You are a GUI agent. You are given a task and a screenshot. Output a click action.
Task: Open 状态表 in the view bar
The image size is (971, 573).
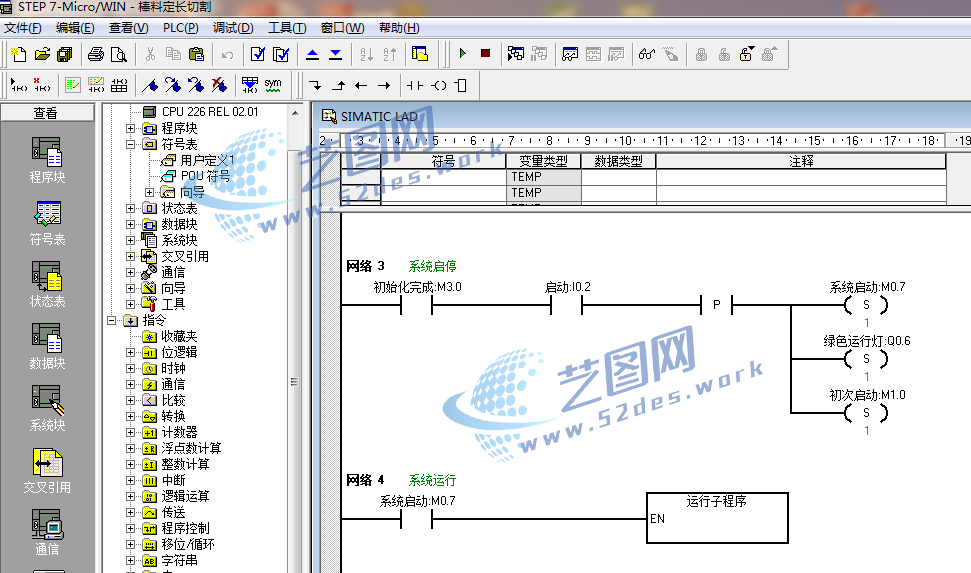(x=47, y=285)
